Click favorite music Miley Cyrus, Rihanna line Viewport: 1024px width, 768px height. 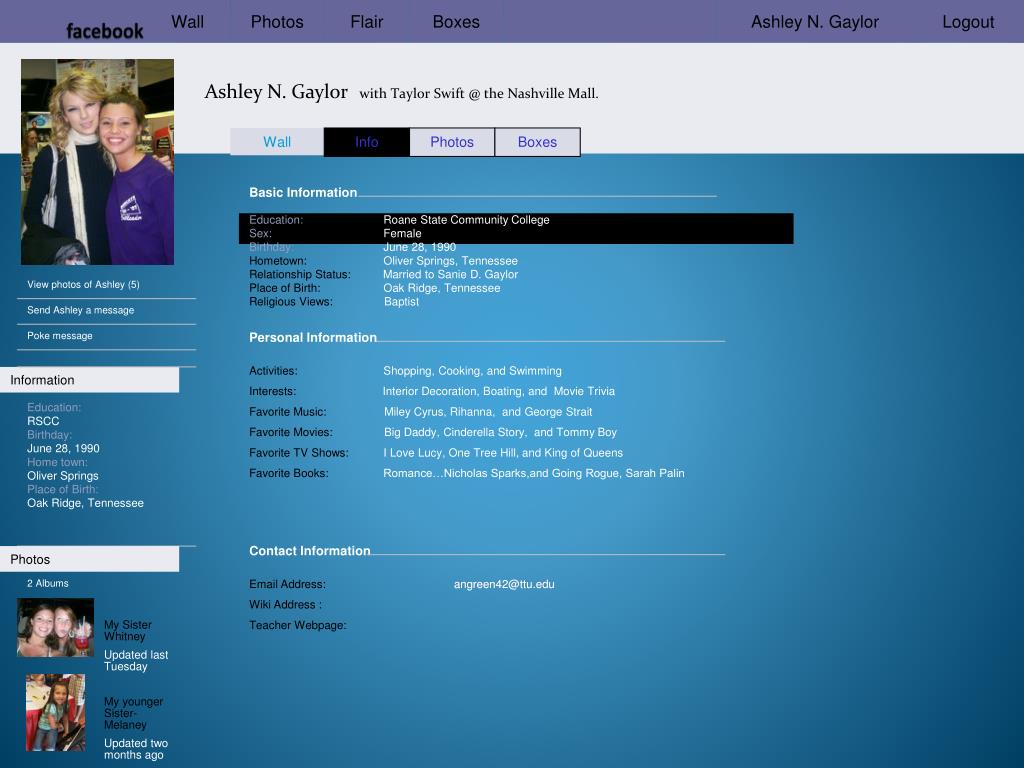[x=488, y=411]
